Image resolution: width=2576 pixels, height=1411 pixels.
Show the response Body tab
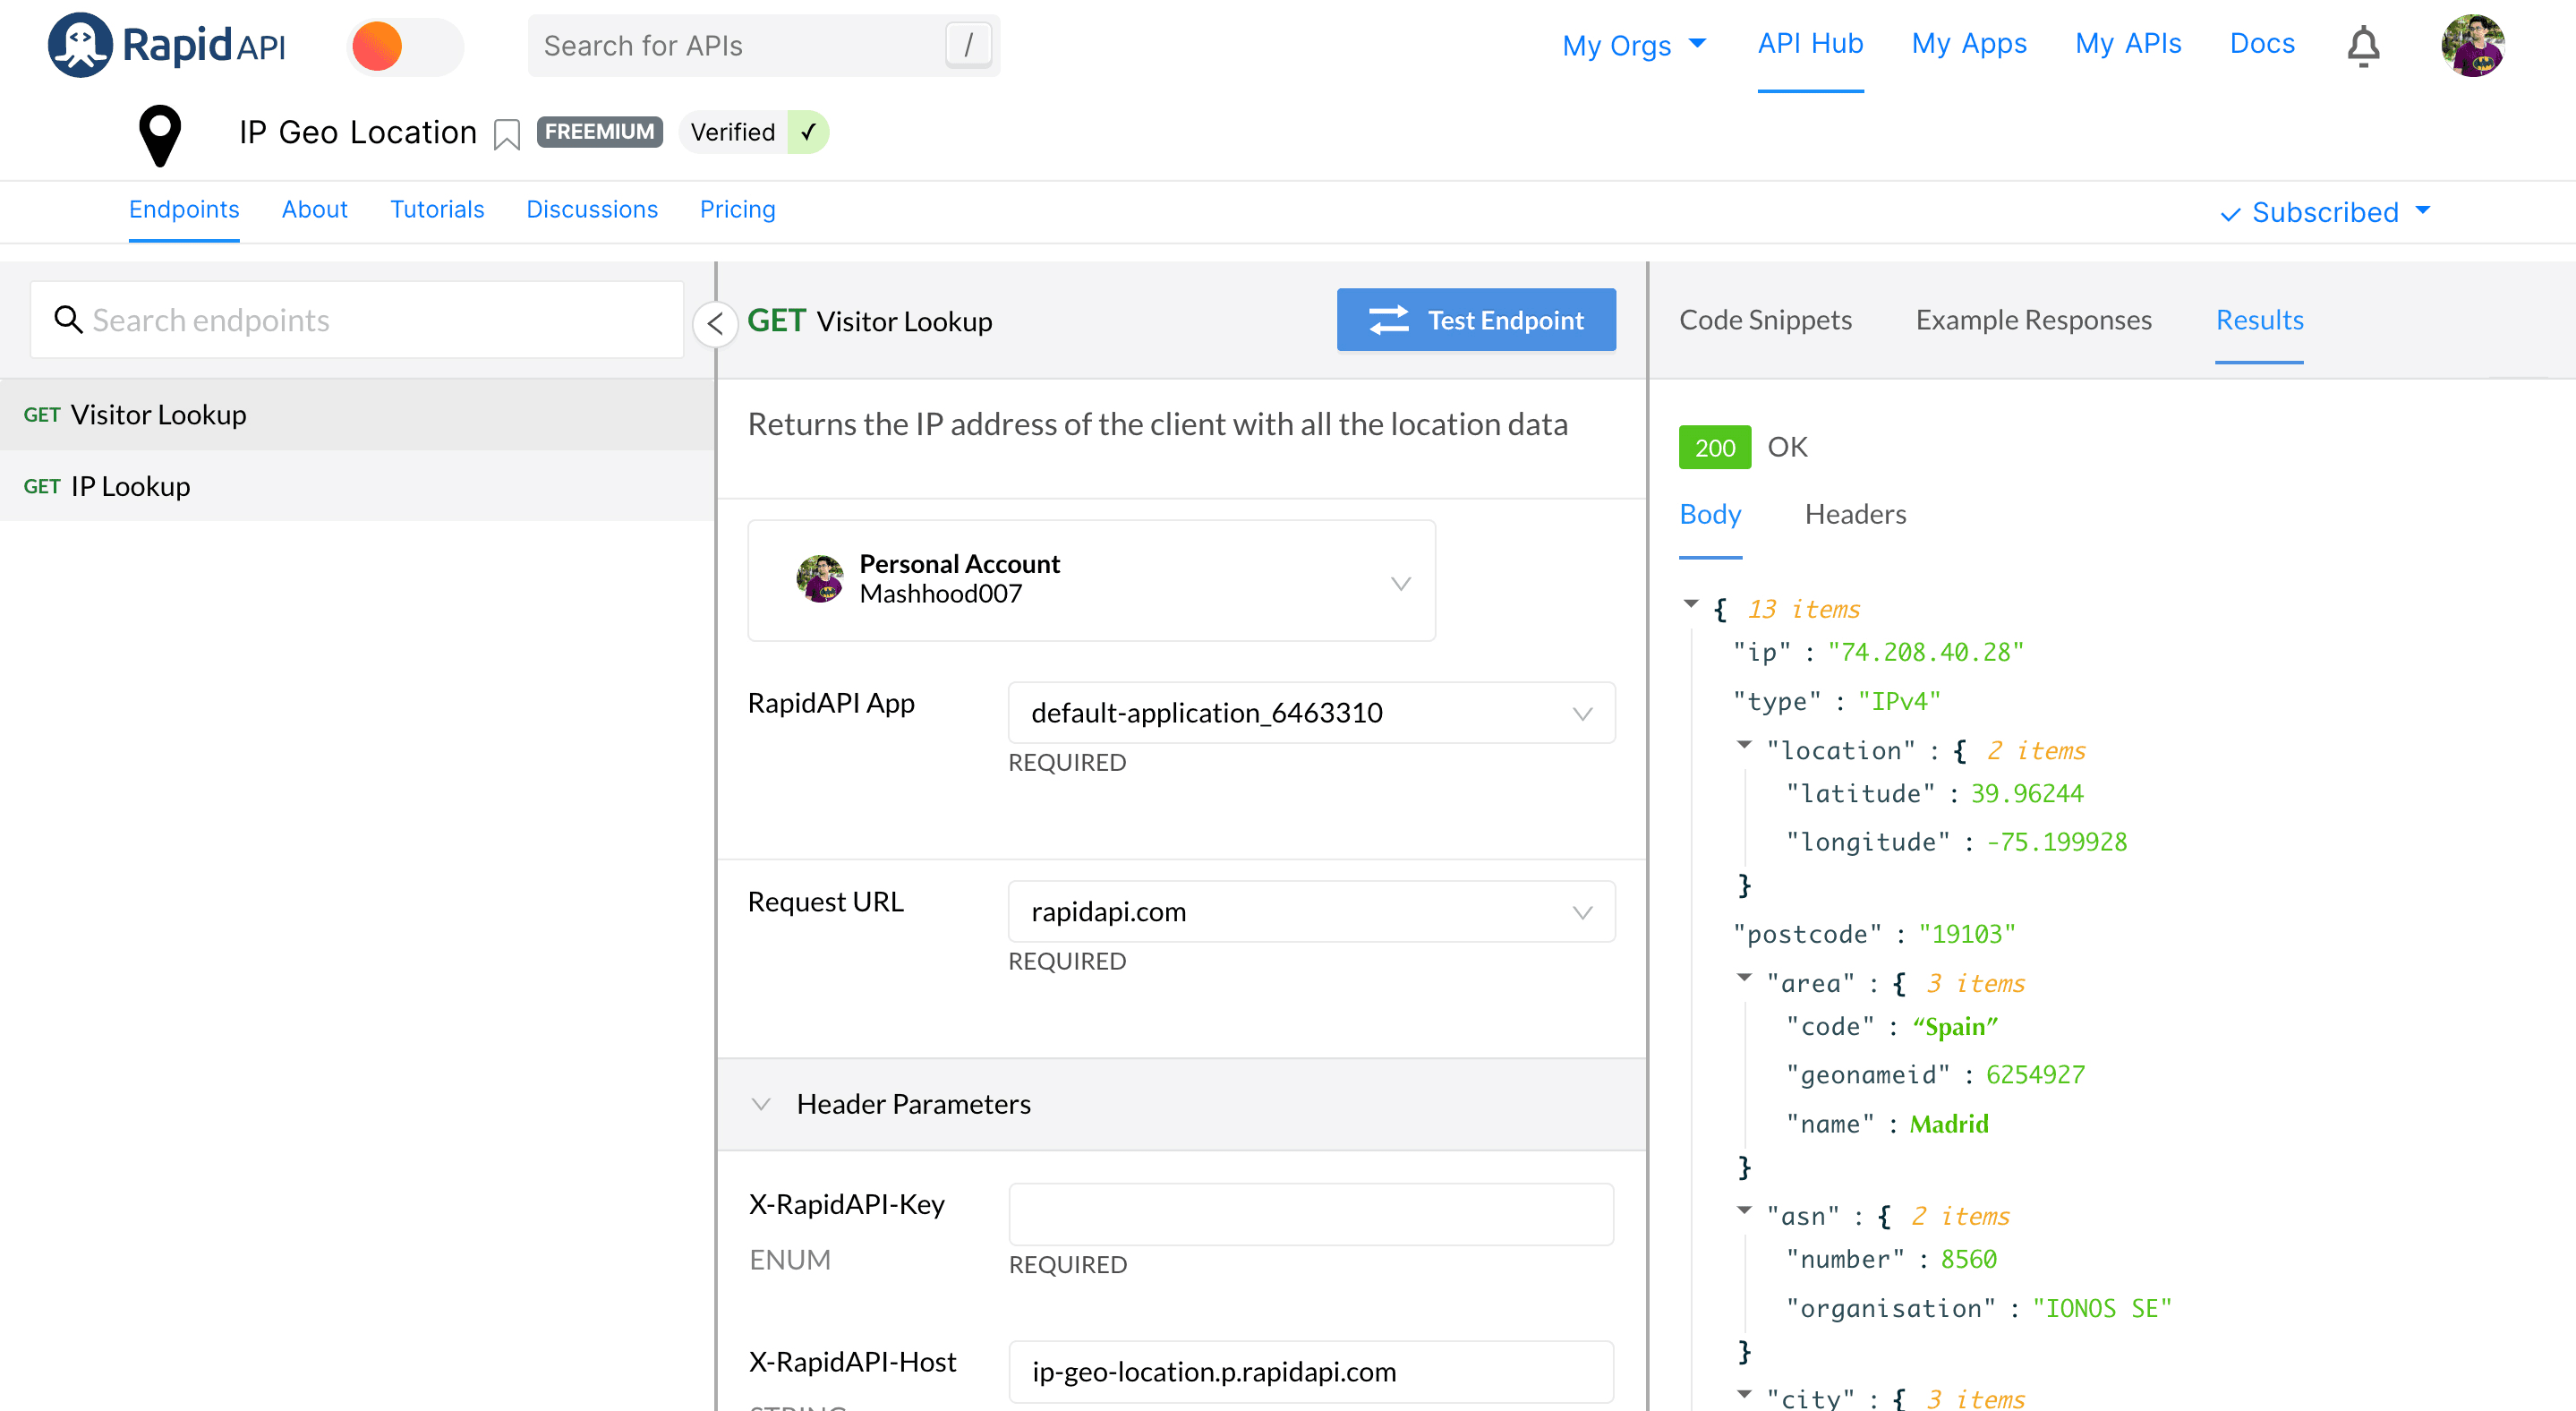[x=1710, y=514]
